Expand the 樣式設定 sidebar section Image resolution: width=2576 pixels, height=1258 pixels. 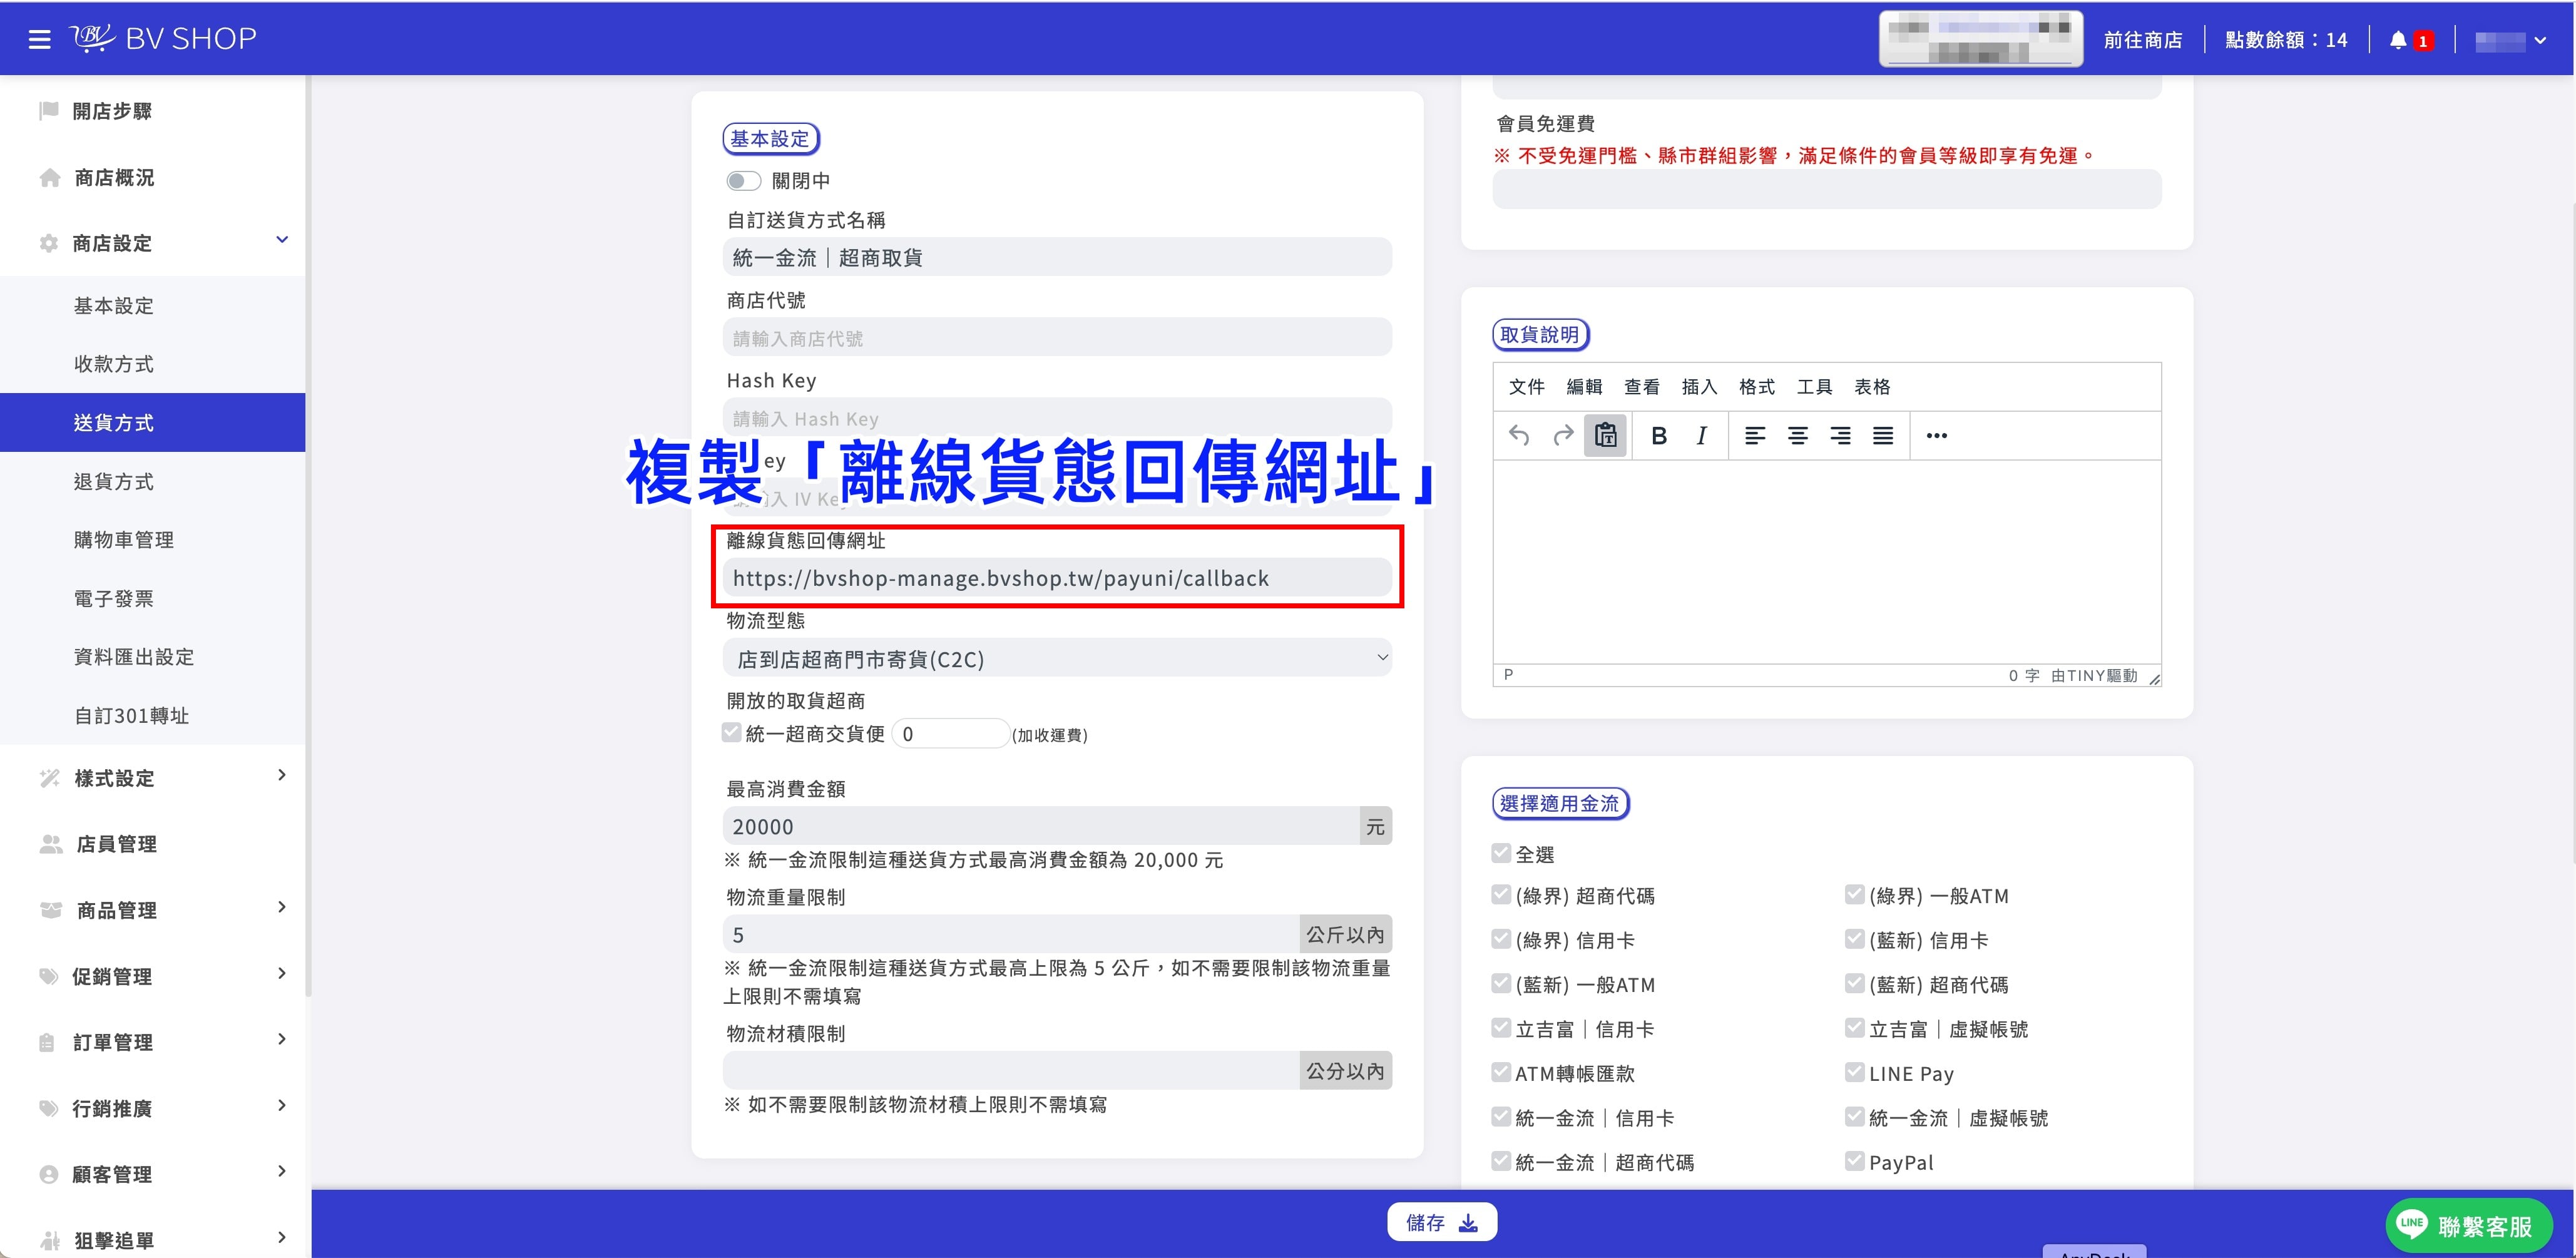[x=282, y=775]
